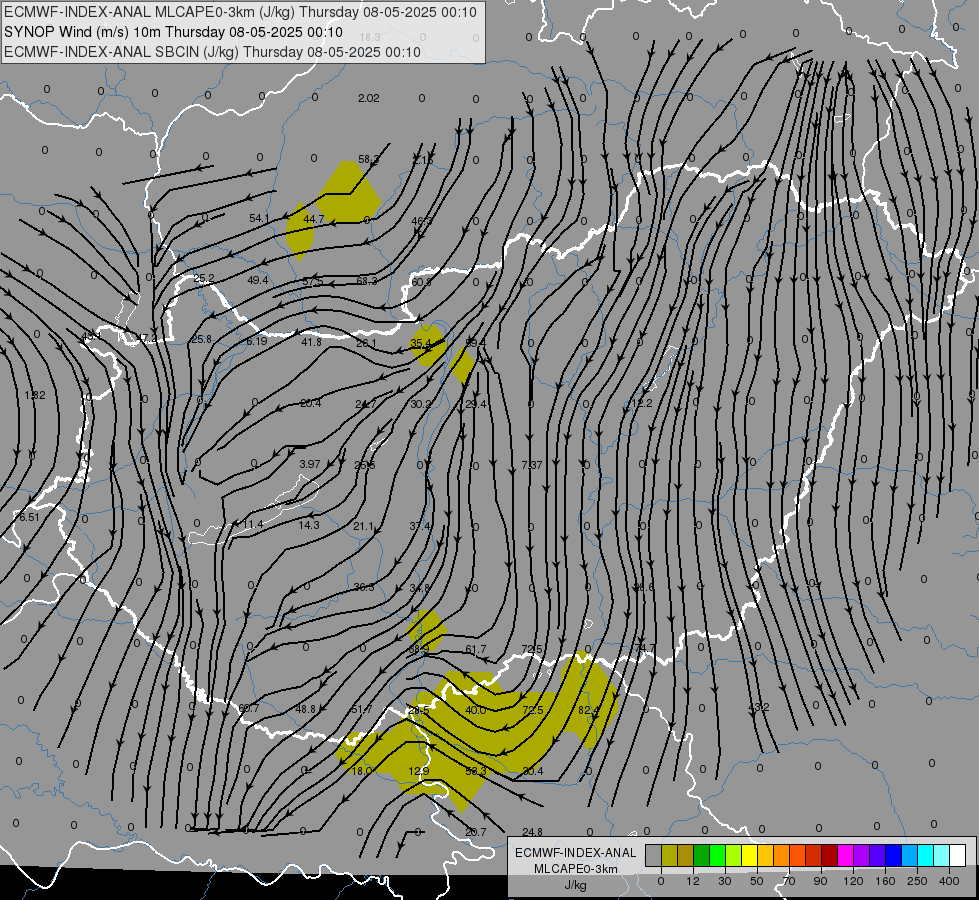Screen dimensions: 979x900
Task: Click the legend scale label '12'
Action: [x=693, y=881]
